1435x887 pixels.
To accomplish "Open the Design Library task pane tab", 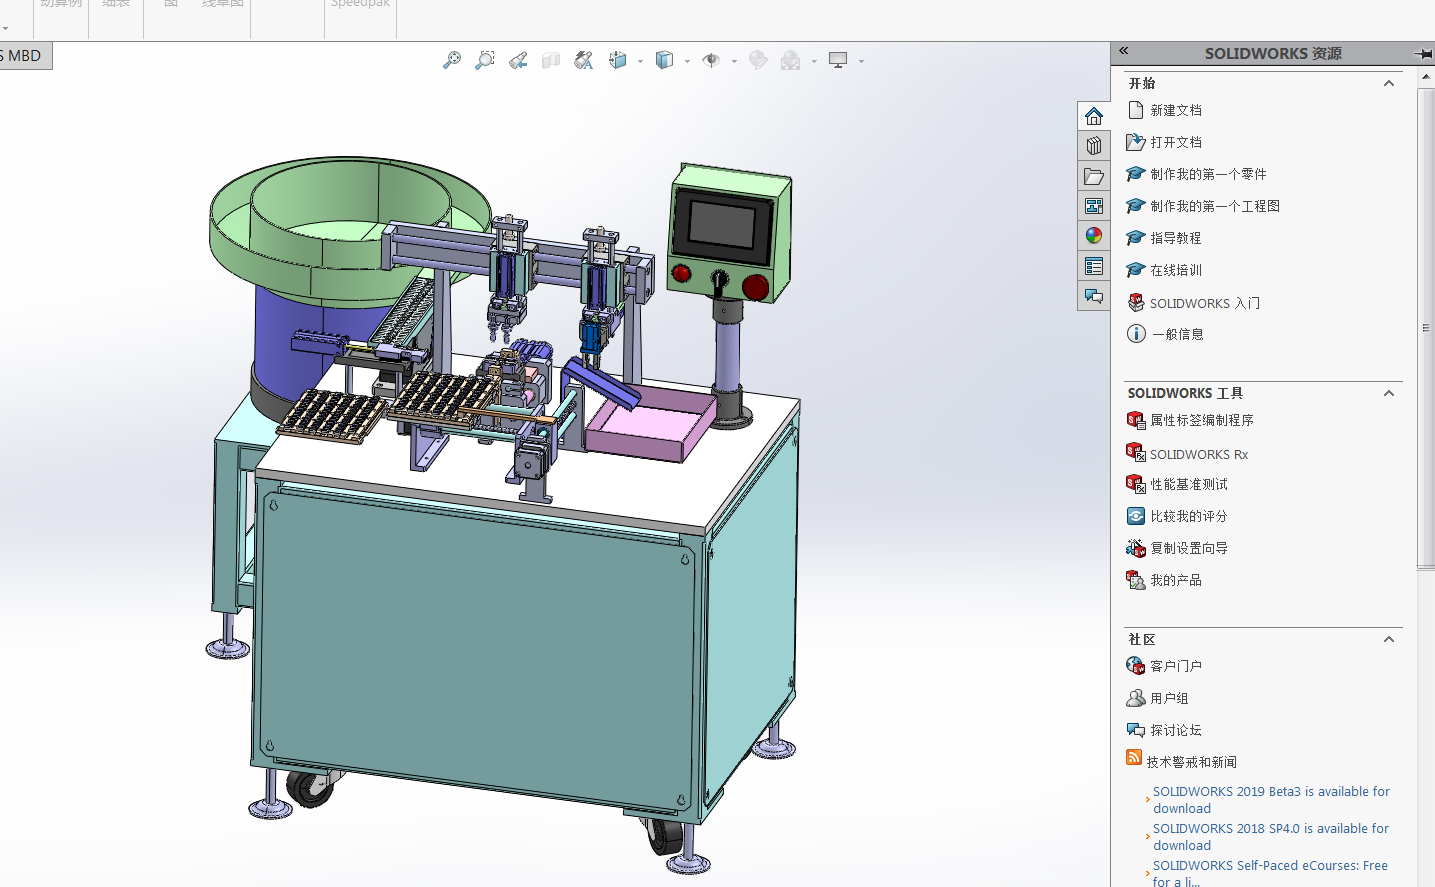I will click(1094, 146).
